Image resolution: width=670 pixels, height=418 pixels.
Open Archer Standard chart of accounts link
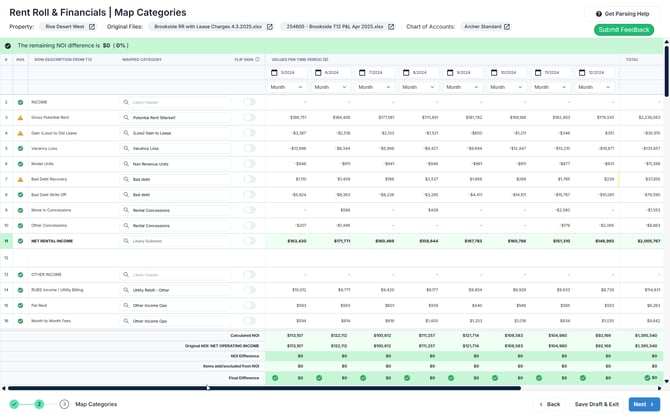click(507, 27)
